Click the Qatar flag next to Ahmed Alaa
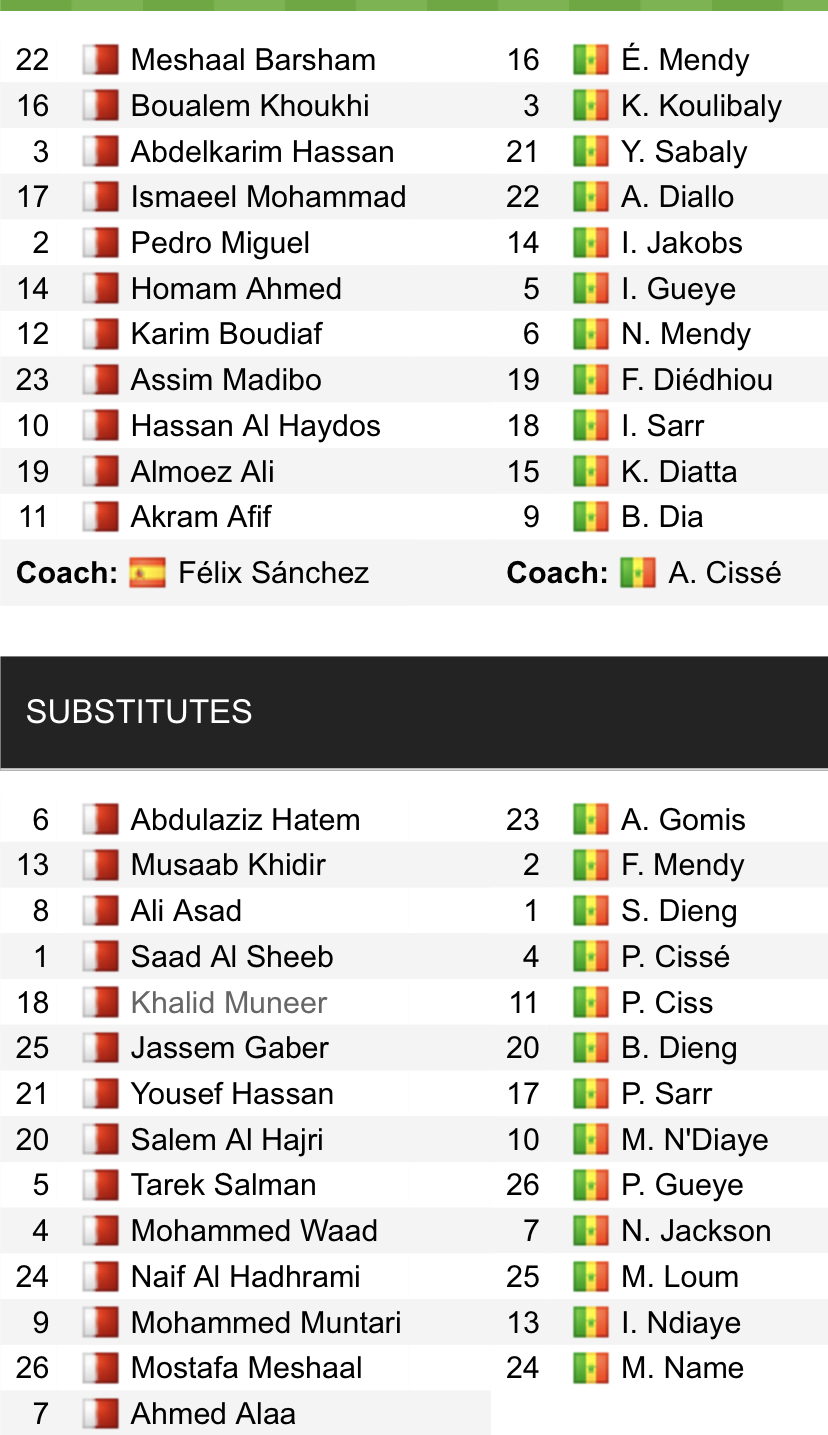The height and width of the screenshot is (1435, 828). (100, 1414)
